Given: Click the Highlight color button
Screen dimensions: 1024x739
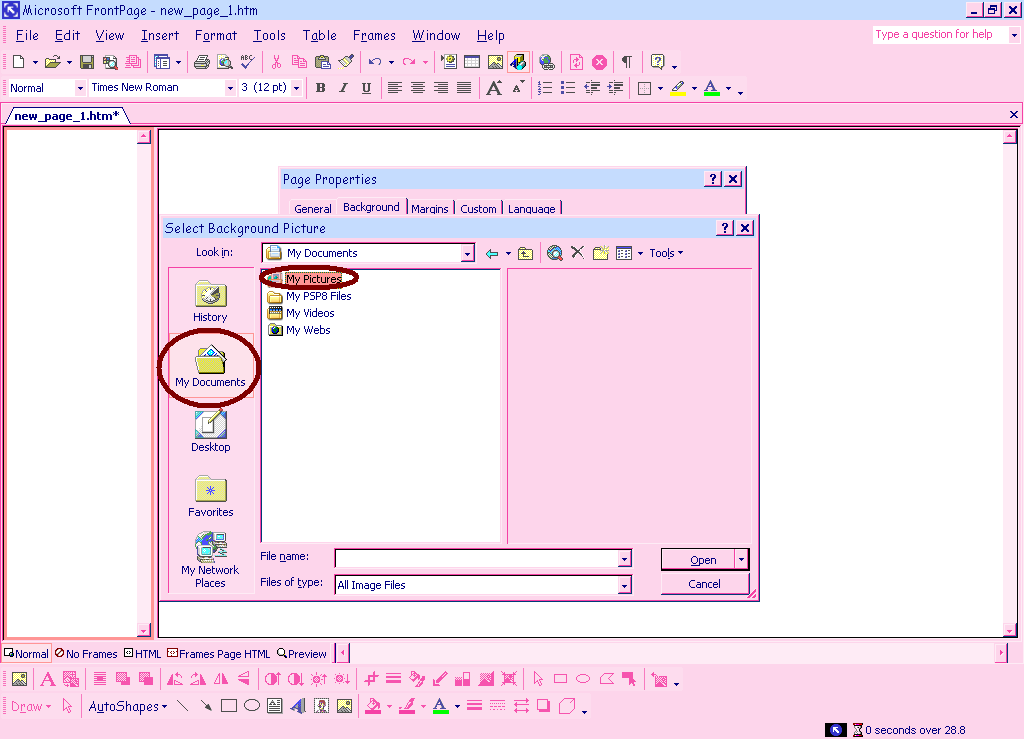Looking at the screenshot, I should (x=678, y=87).
